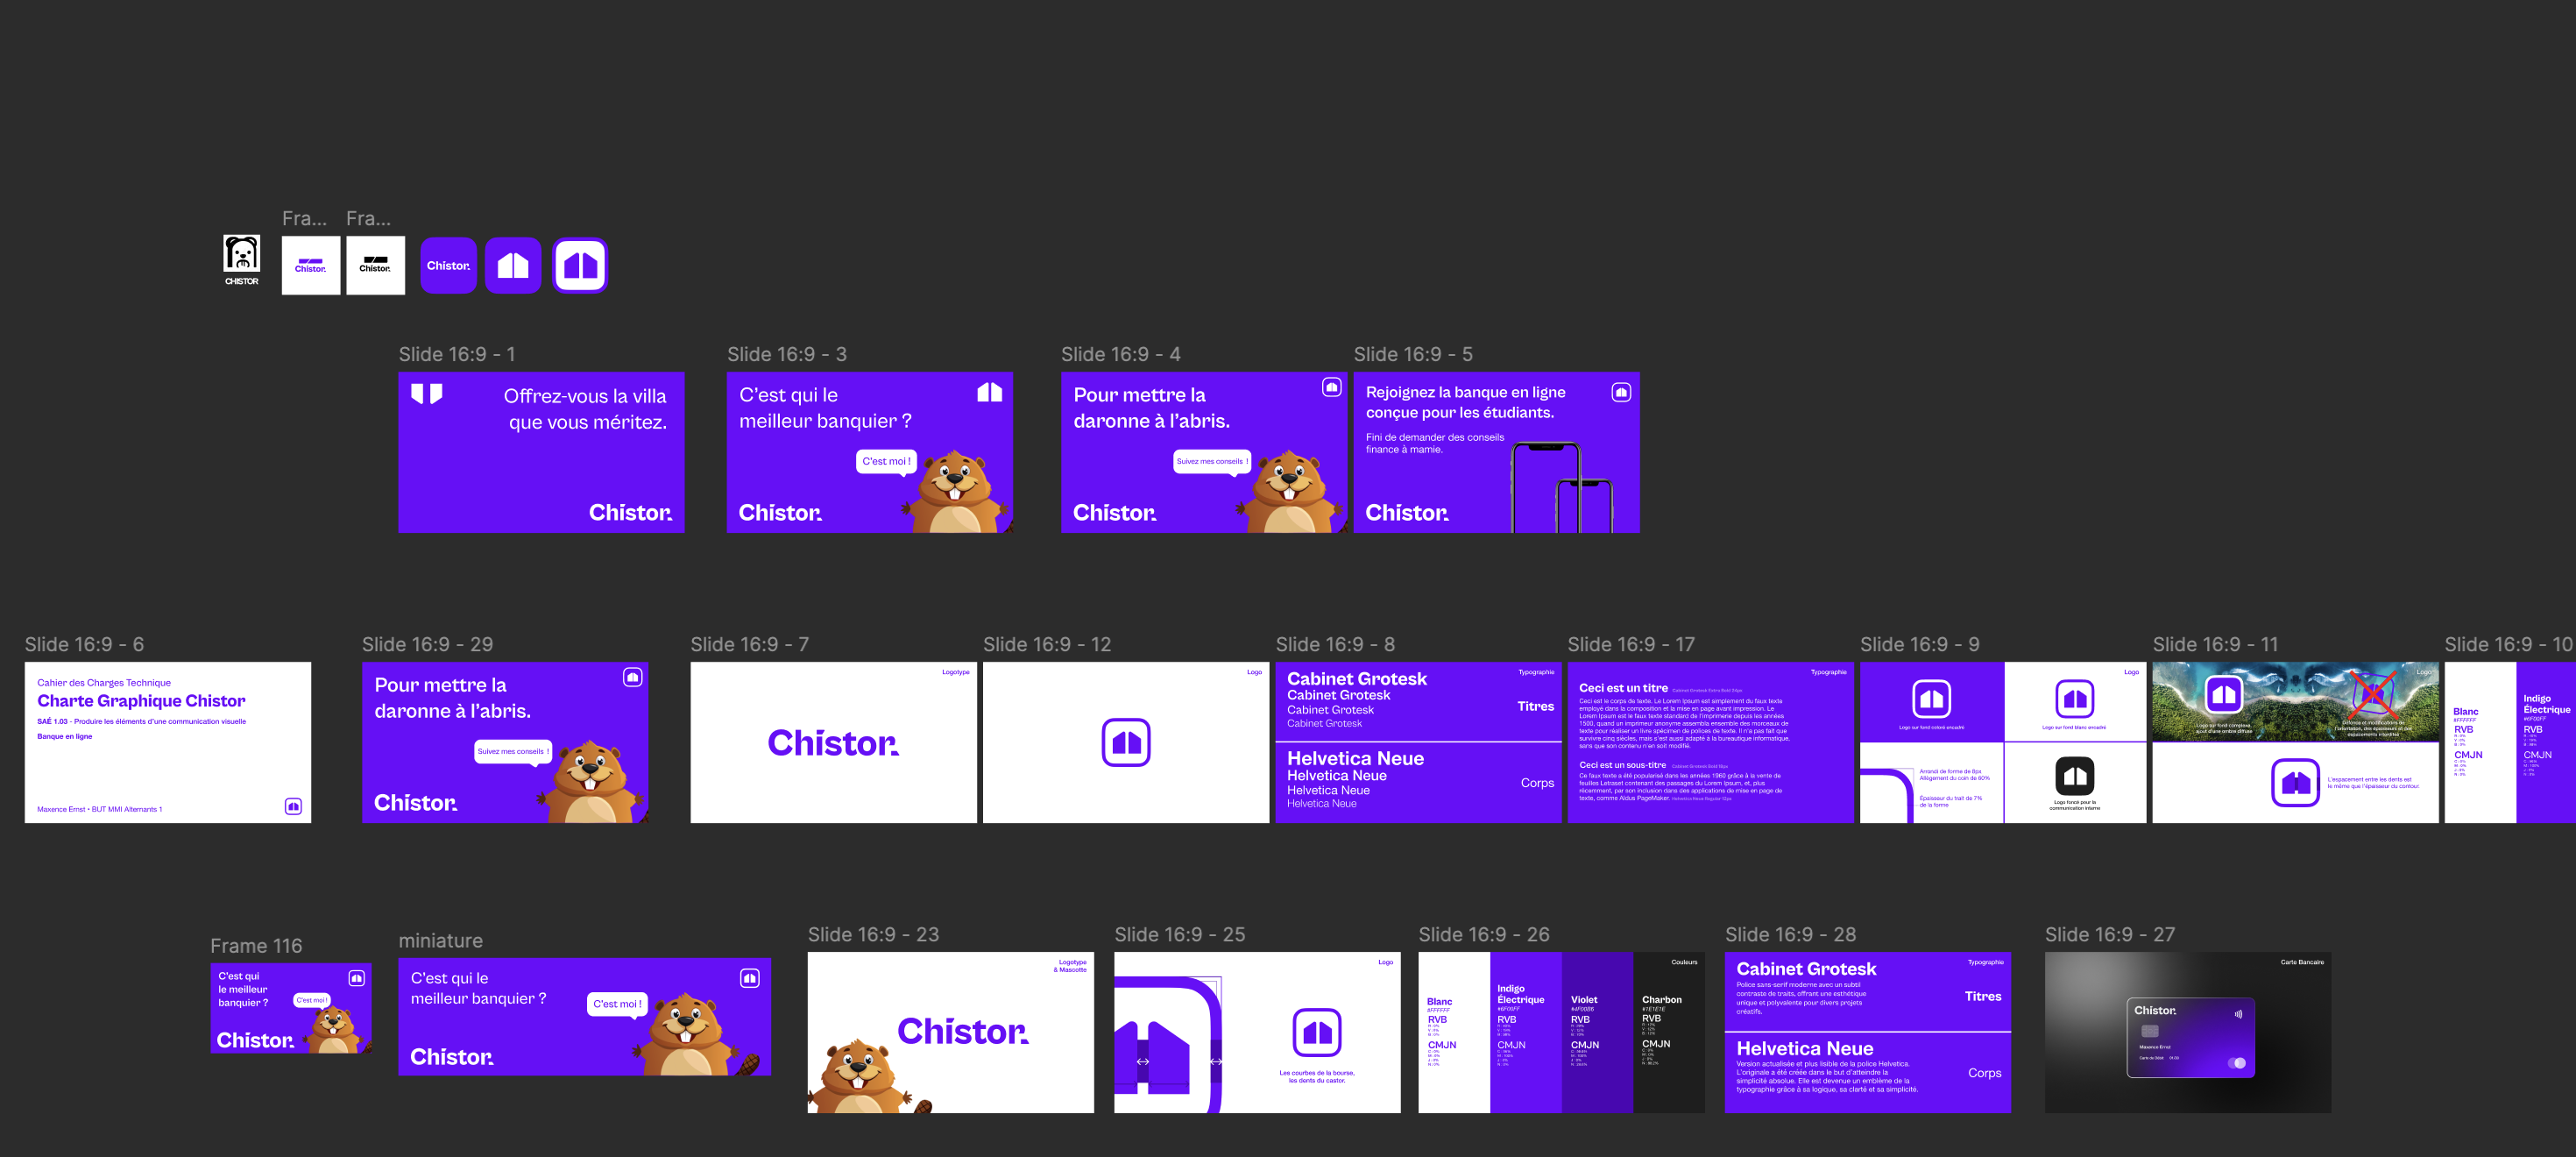Viewport: 2576px width, 1157px height.
Task: Click the Violet color column on Slide 26
Action: [x=1597, y=1032]
